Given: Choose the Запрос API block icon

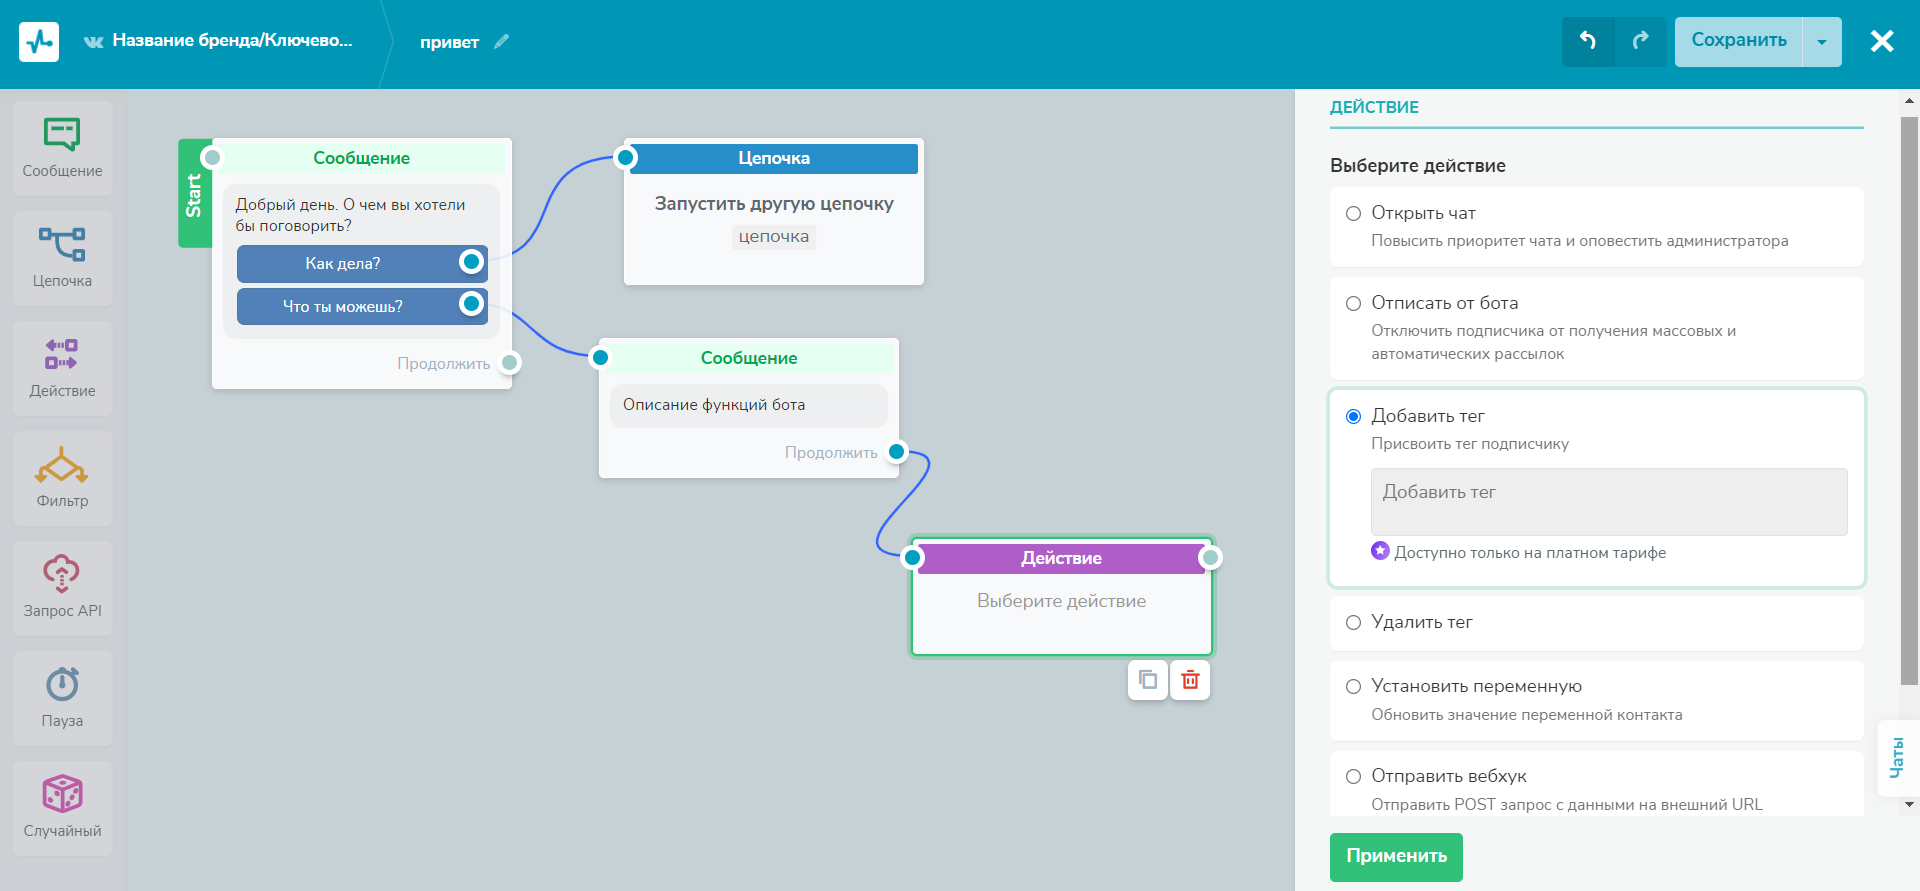Looking at the screenshot, I should pos(62,574).
